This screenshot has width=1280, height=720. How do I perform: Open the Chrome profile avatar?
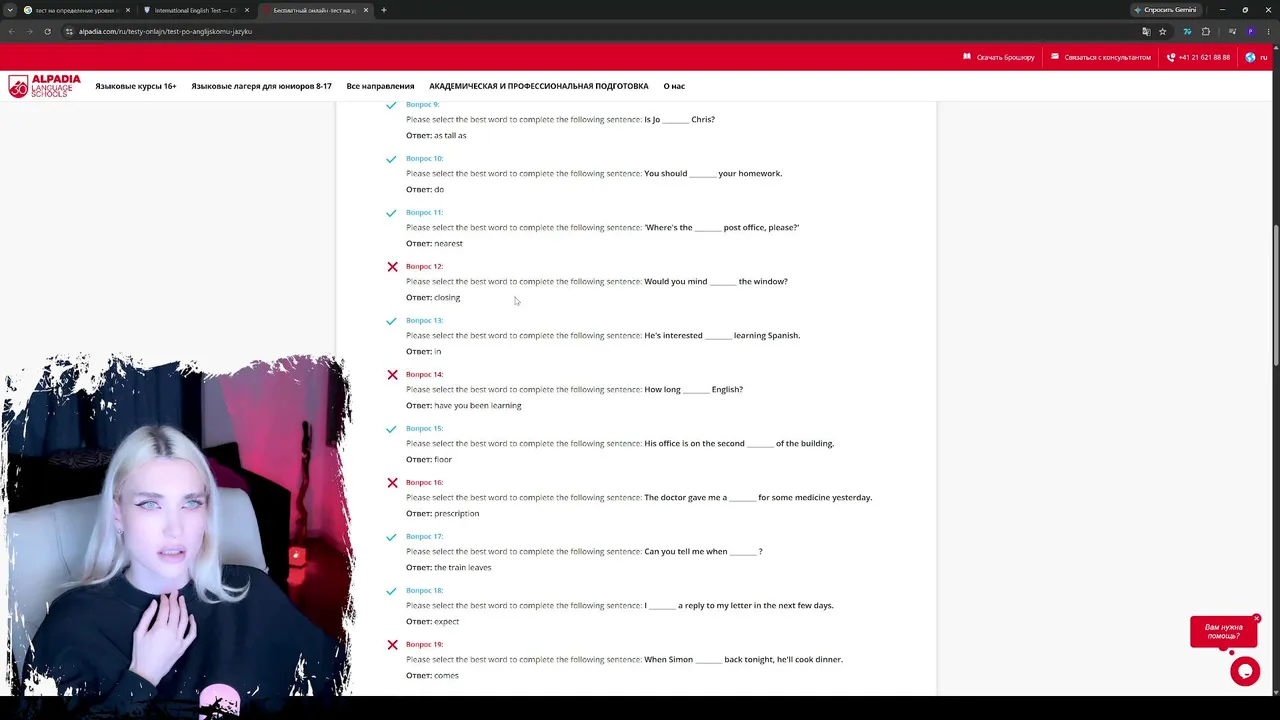coord(1250,31)
